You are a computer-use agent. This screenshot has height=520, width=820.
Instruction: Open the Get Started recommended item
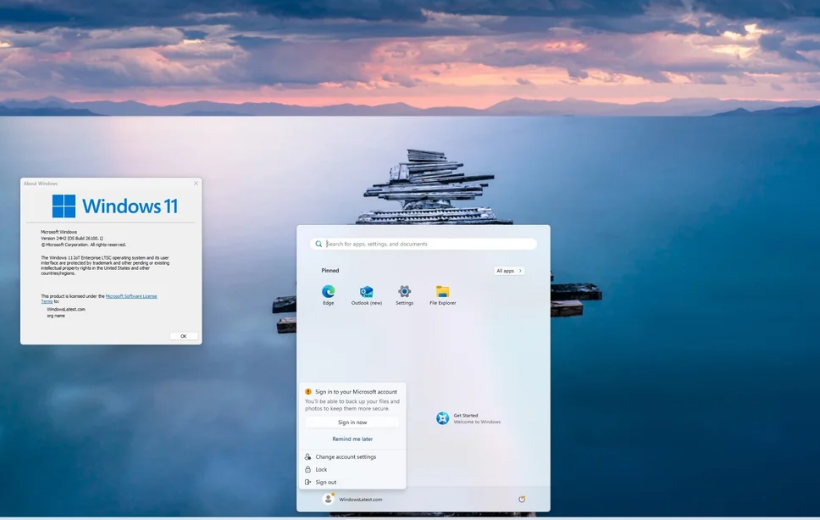click(x=468, y=418)
